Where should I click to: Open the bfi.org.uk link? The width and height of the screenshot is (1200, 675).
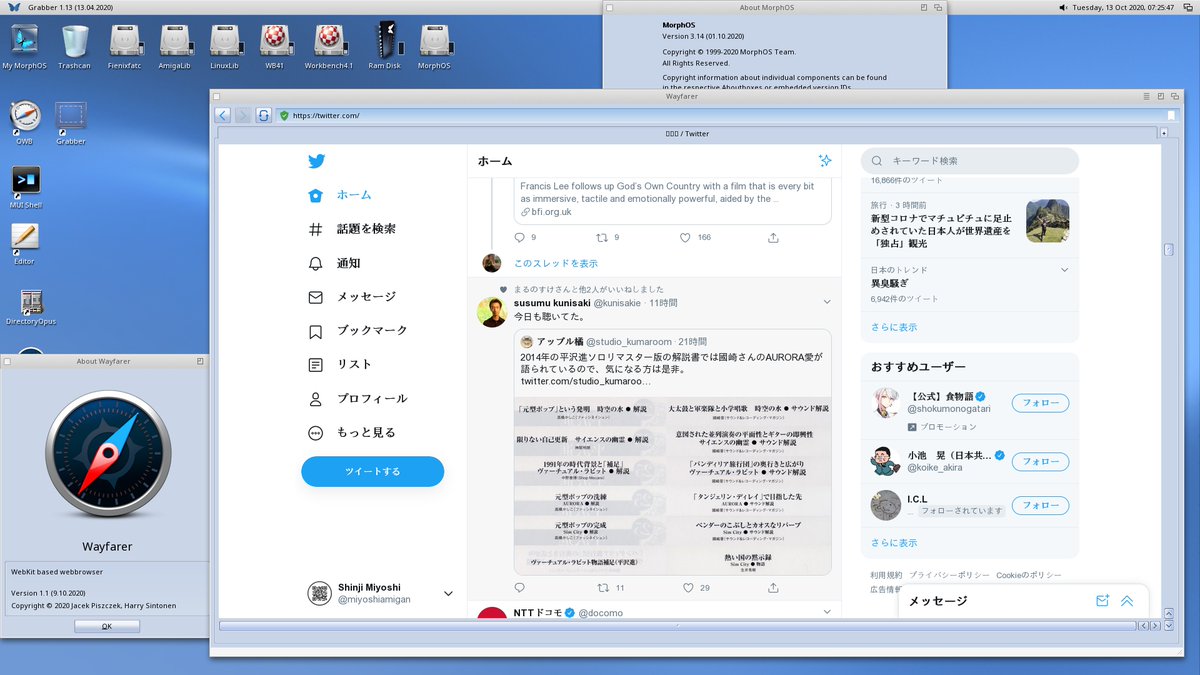click(552, 212)
